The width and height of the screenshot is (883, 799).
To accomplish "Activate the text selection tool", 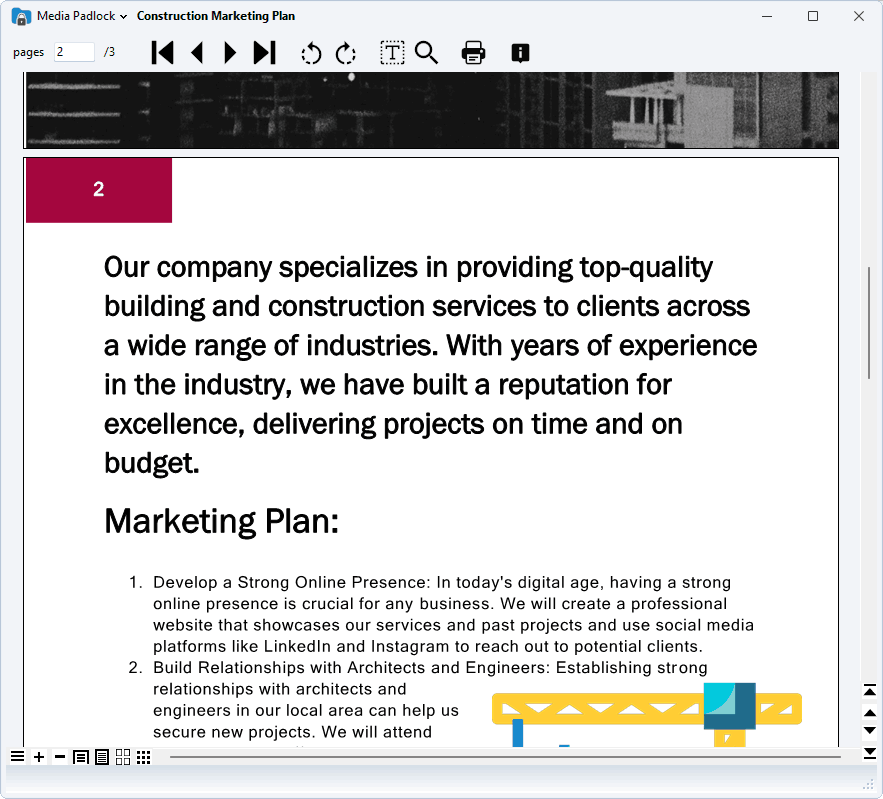I will coord(392,53).
